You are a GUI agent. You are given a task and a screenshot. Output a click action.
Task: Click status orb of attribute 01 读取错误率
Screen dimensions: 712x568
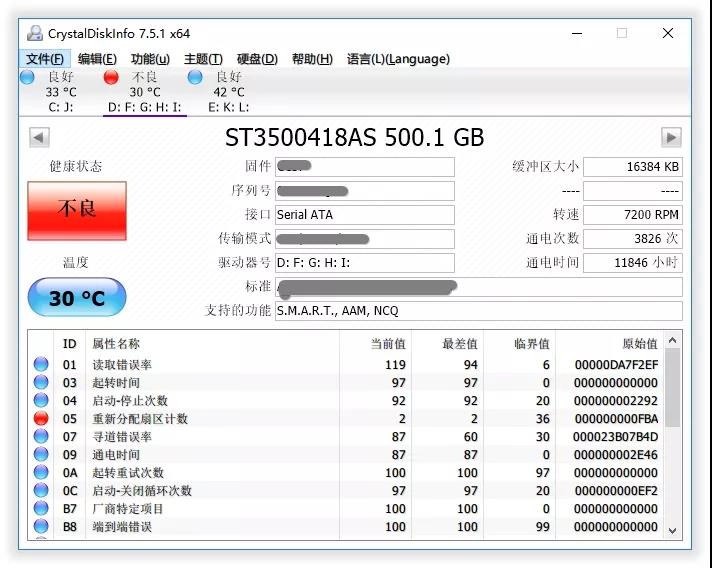click(x=41, y=364)
